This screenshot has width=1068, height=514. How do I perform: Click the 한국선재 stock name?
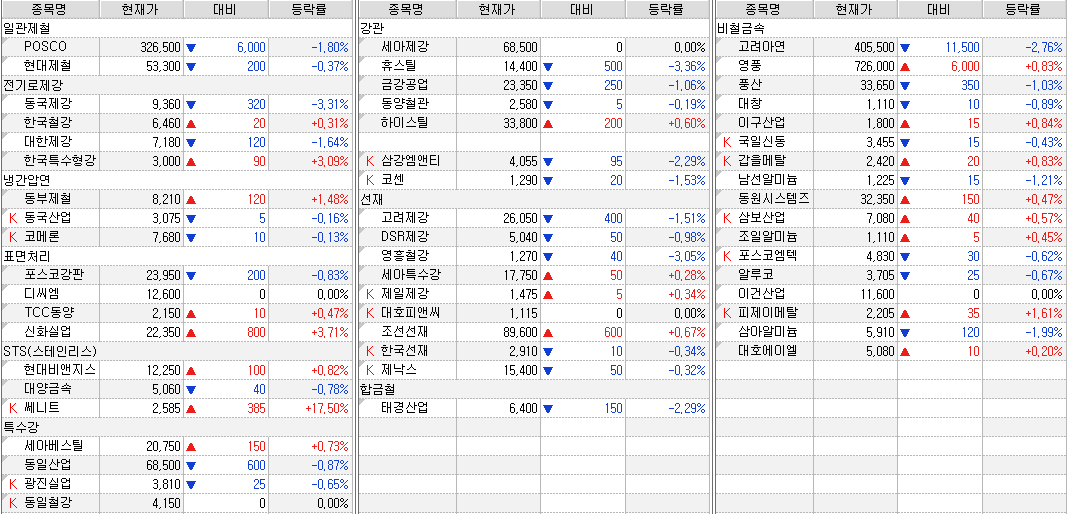coord(405,351)
